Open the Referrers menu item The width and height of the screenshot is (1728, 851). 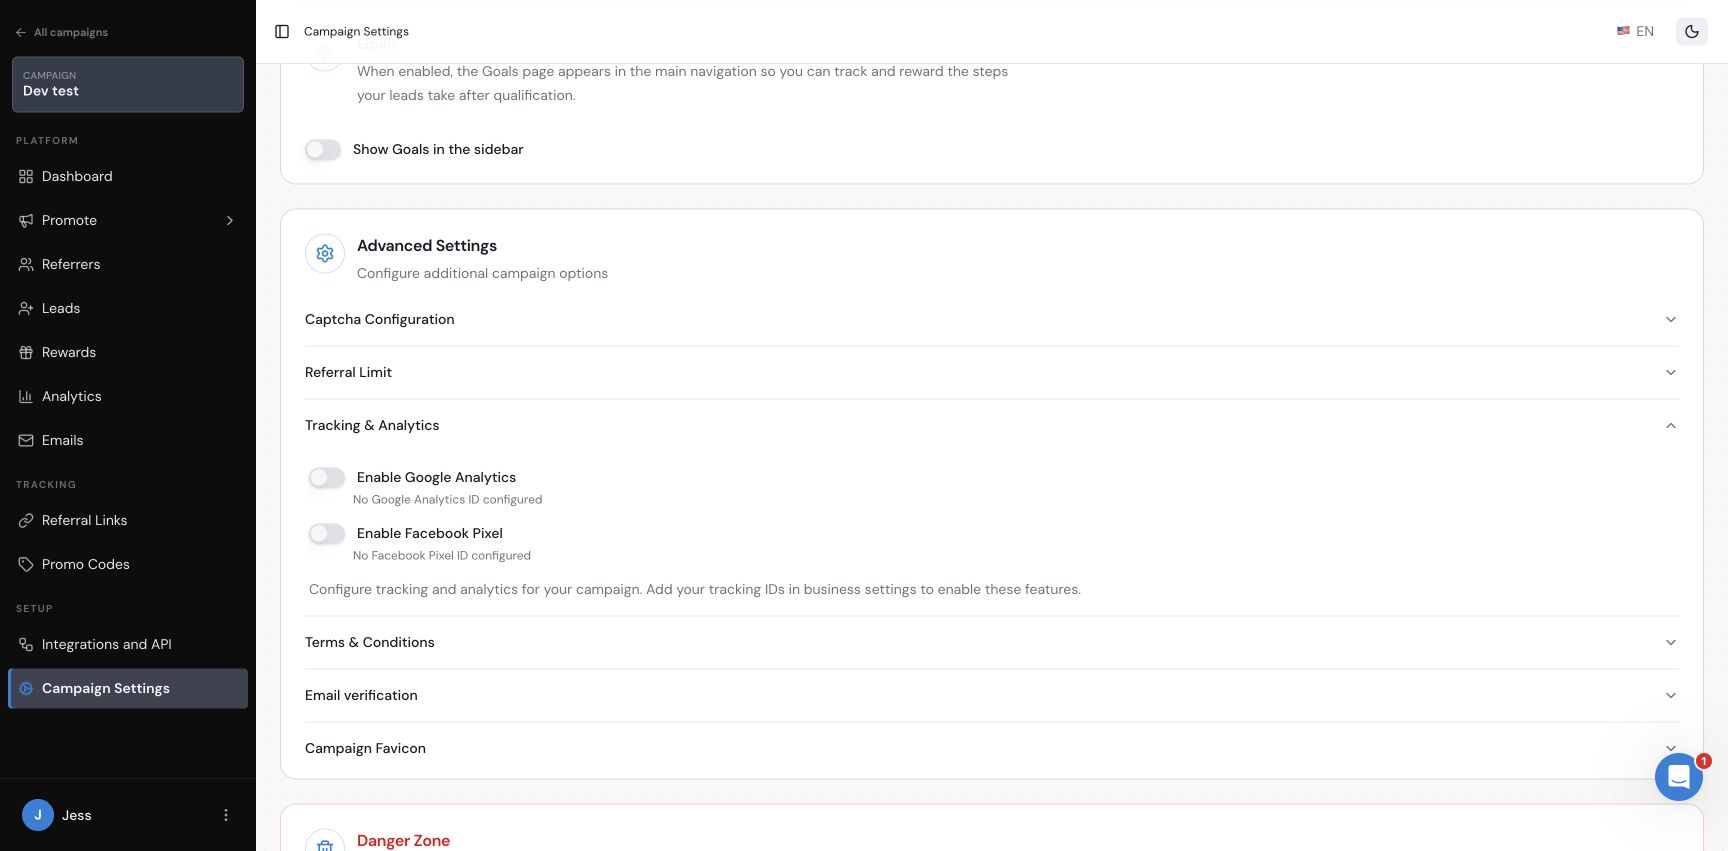[128, 264]
